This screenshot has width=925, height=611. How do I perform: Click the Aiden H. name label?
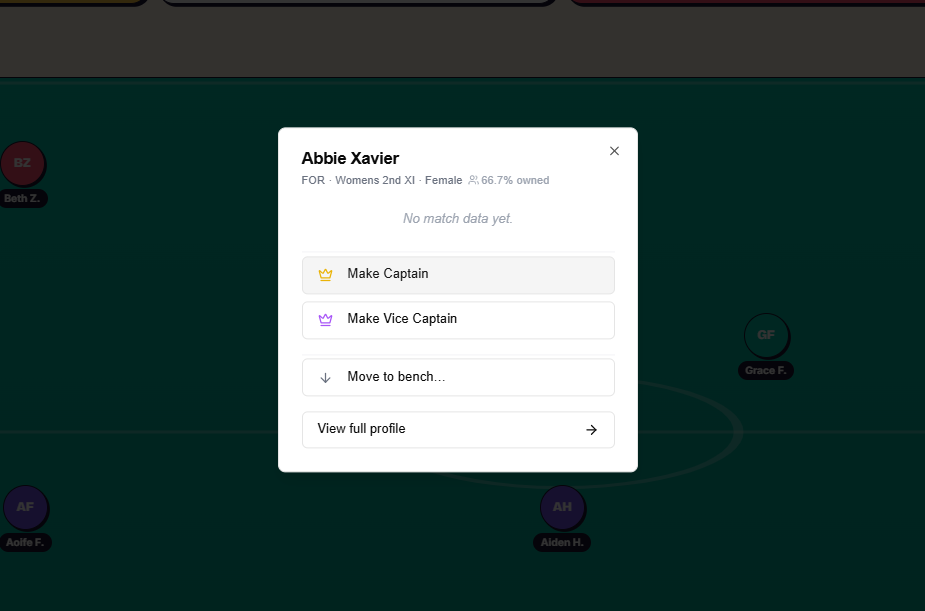click(x=562, y=543)
